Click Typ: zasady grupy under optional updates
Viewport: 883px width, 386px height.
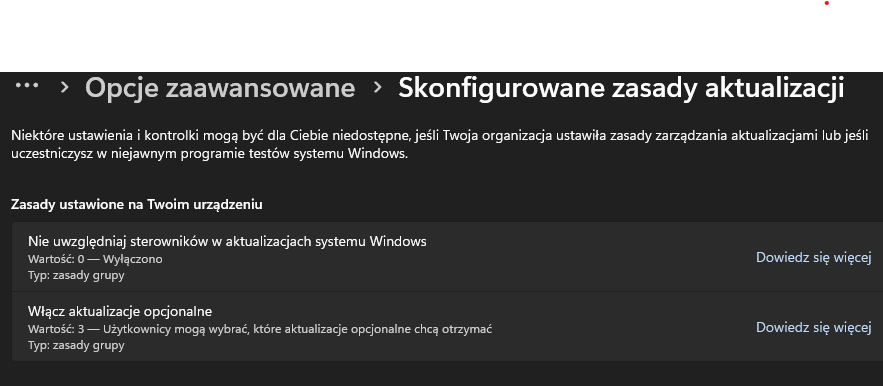coord(76,345)
